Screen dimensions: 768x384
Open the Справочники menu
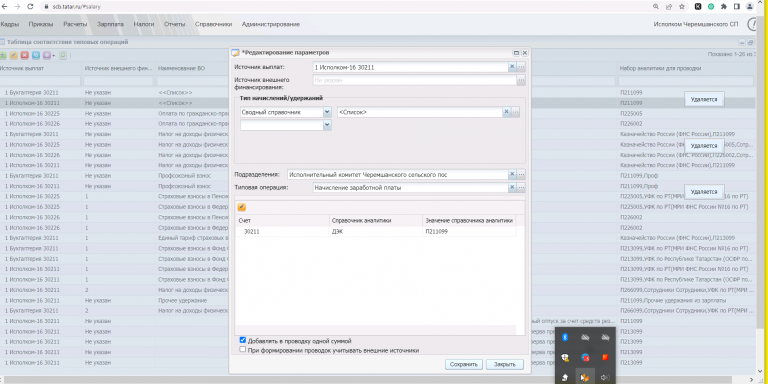pyautogui.click(x=213, y=24)
